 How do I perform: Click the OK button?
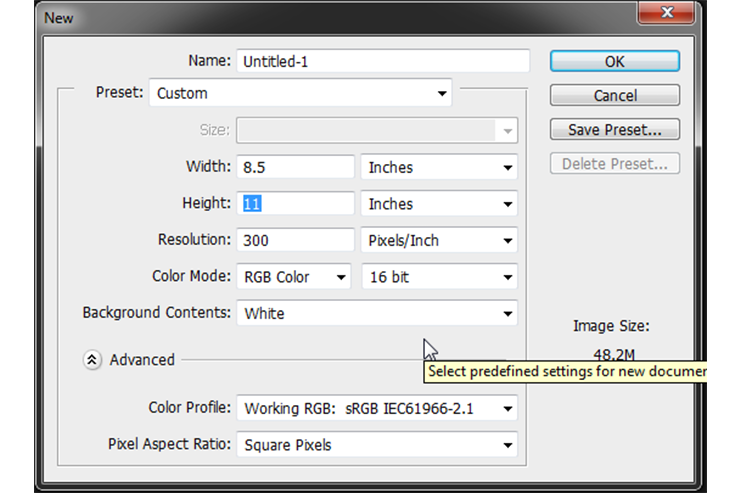click(x=614, y=61)
